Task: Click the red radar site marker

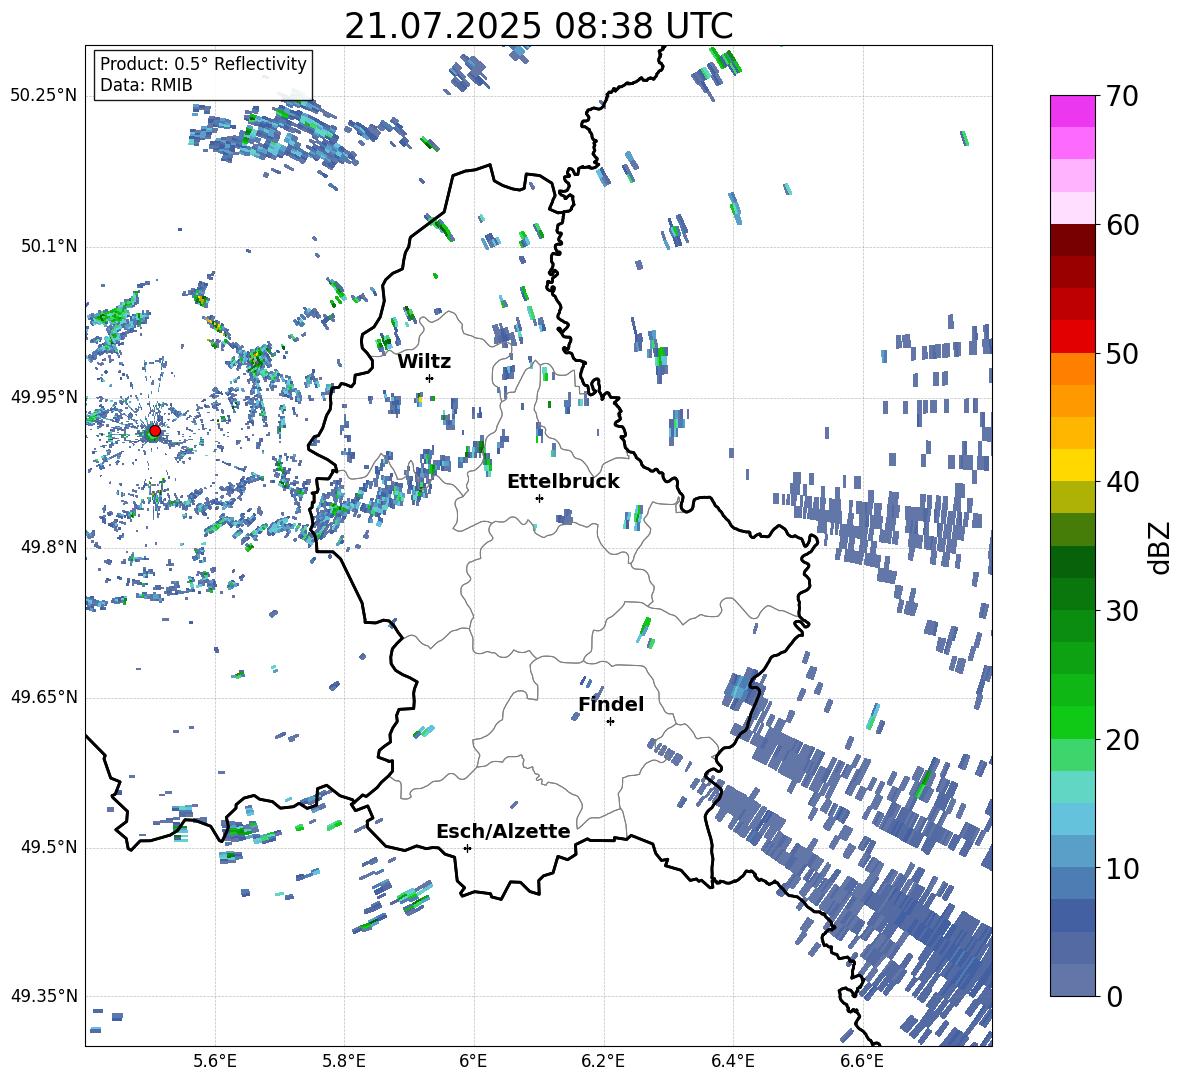Action: tap(155, 430)
